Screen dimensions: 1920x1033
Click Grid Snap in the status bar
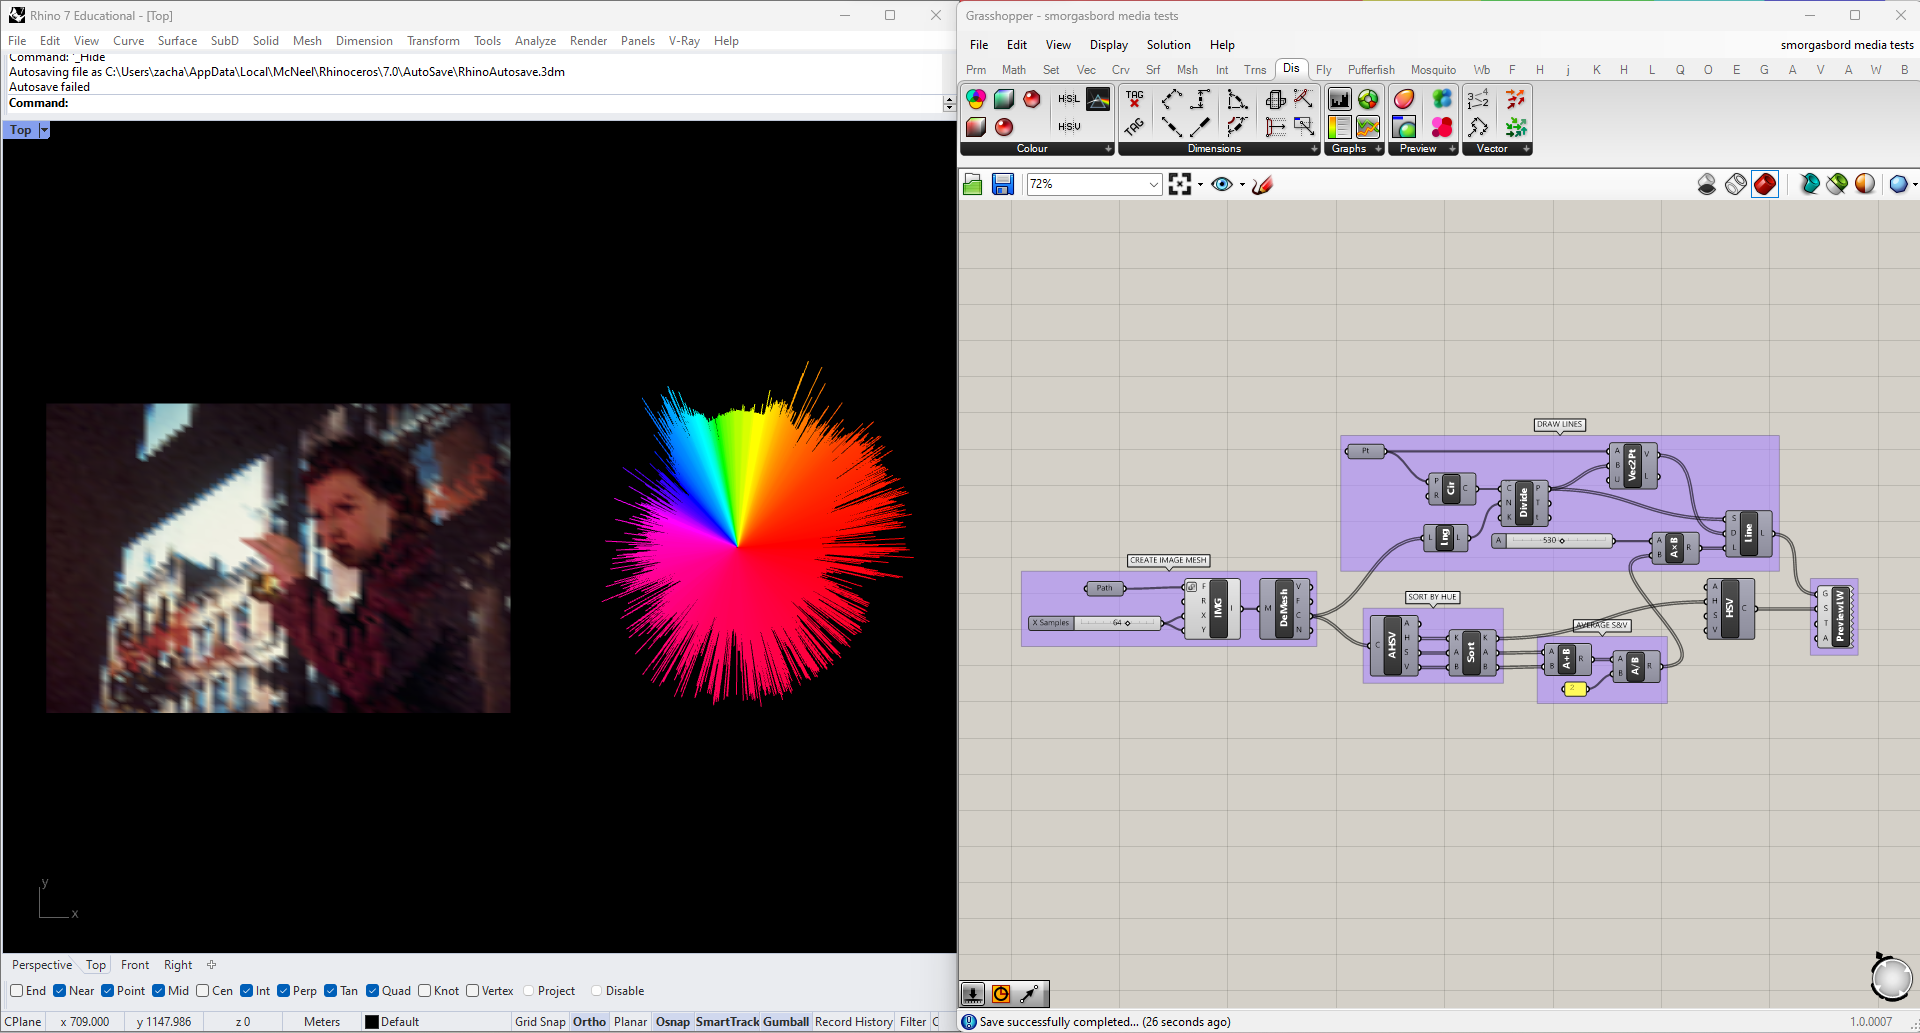coord(540,1022)
